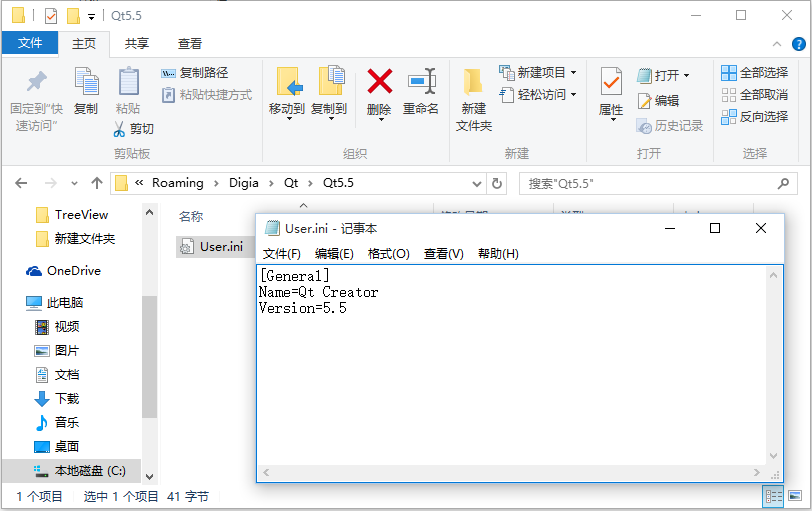The image size is (812, 511).
Task: Click Qt in the address path
Action: click(291, 183)
